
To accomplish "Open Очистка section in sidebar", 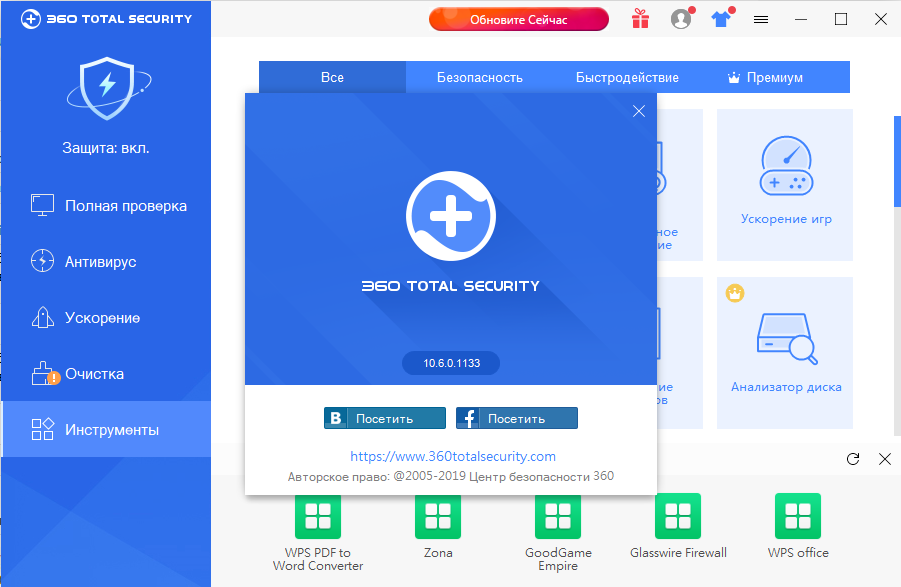I will click(106, 374).
